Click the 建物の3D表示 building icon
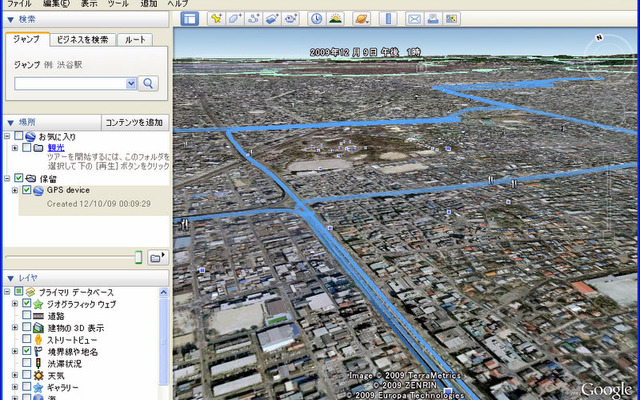 [x=38, y=328]
